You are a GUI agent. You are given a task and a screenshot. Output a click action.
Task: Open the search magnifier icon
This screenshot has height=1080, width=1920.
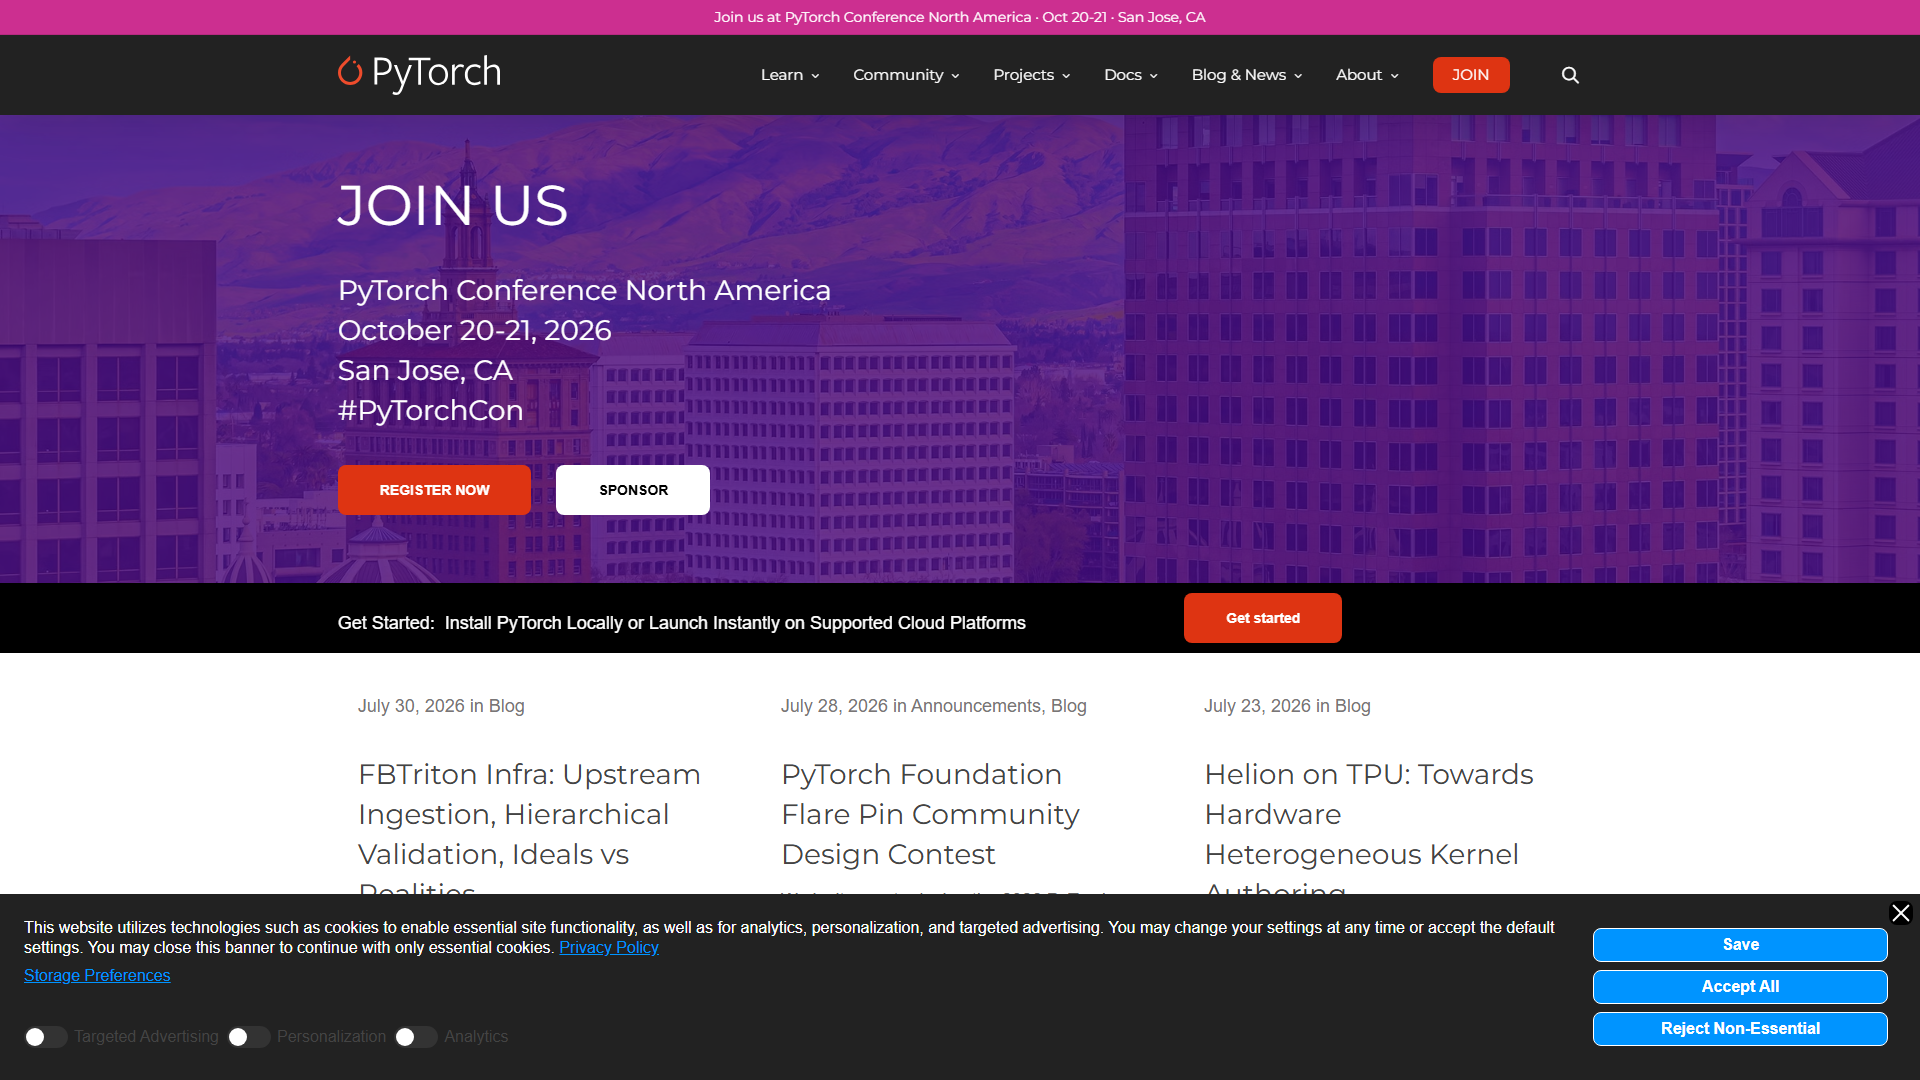tap(1570, 75)
